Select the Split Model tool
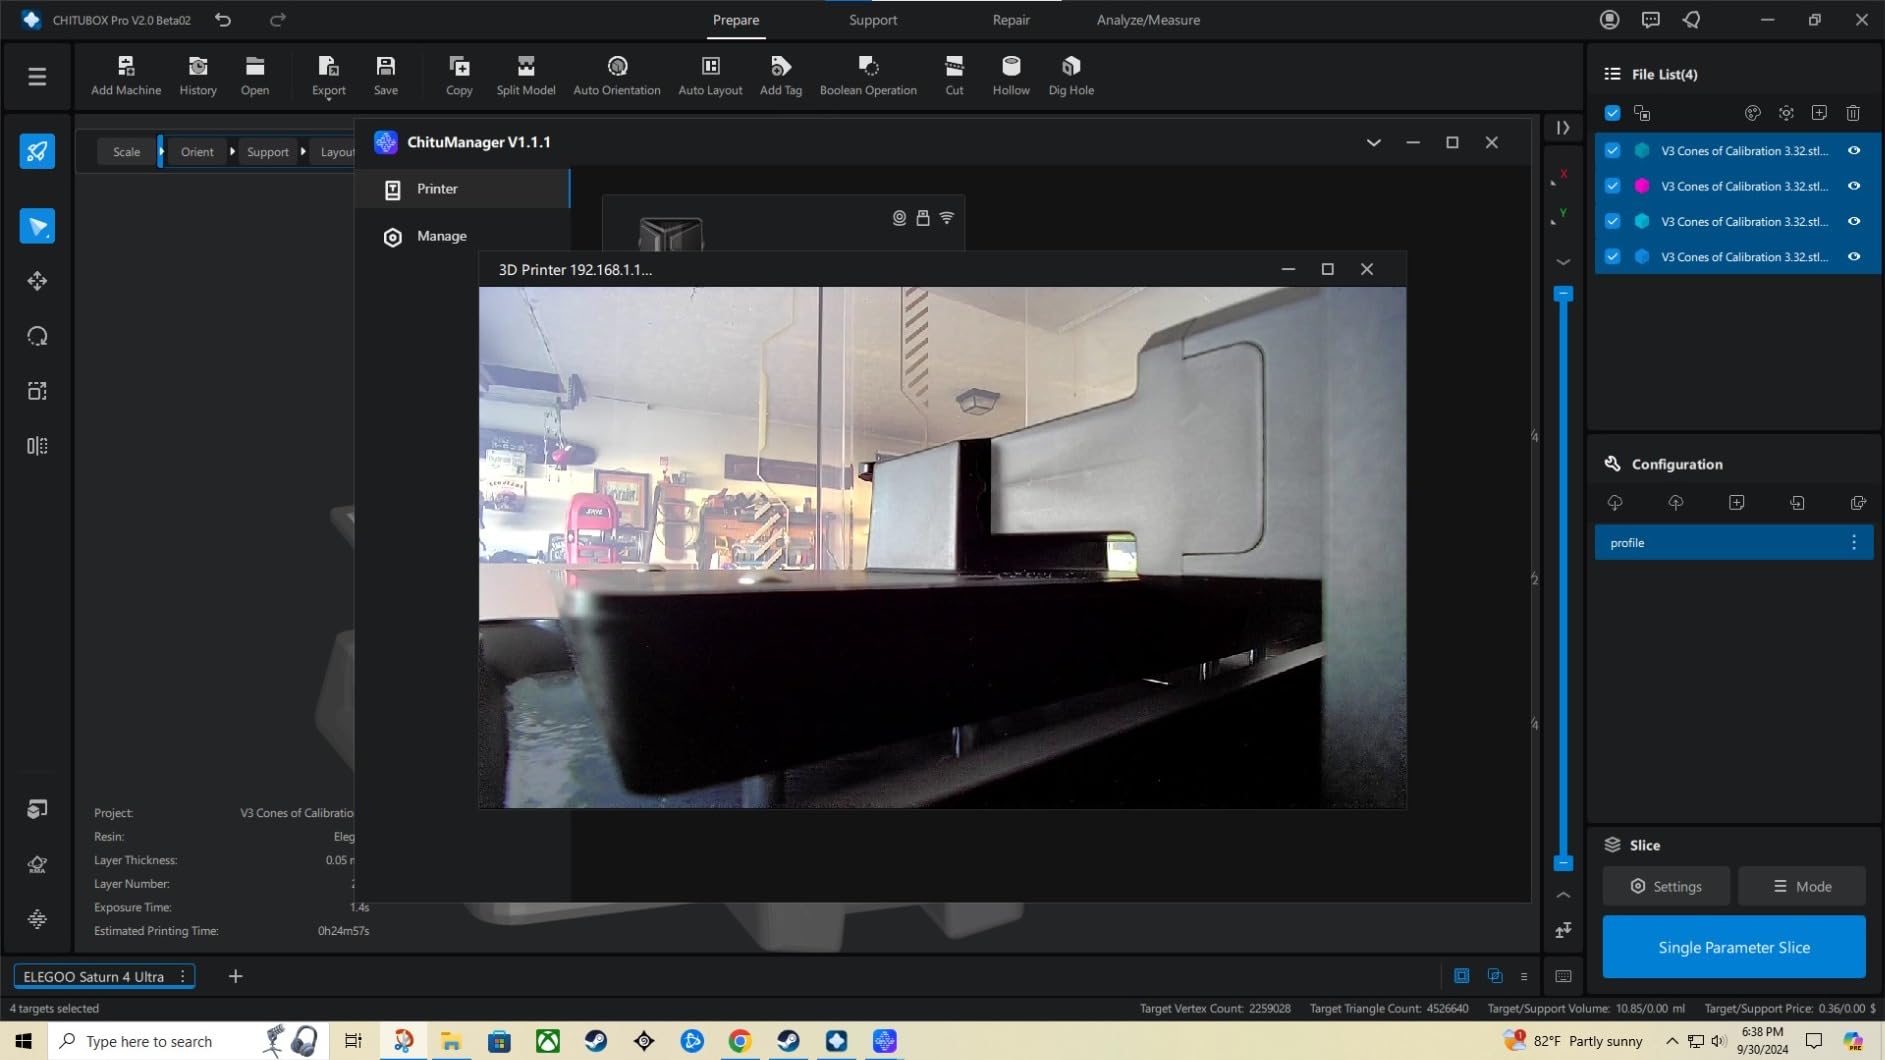The width and height of the screenshot is (1885, 1060). 526,76
